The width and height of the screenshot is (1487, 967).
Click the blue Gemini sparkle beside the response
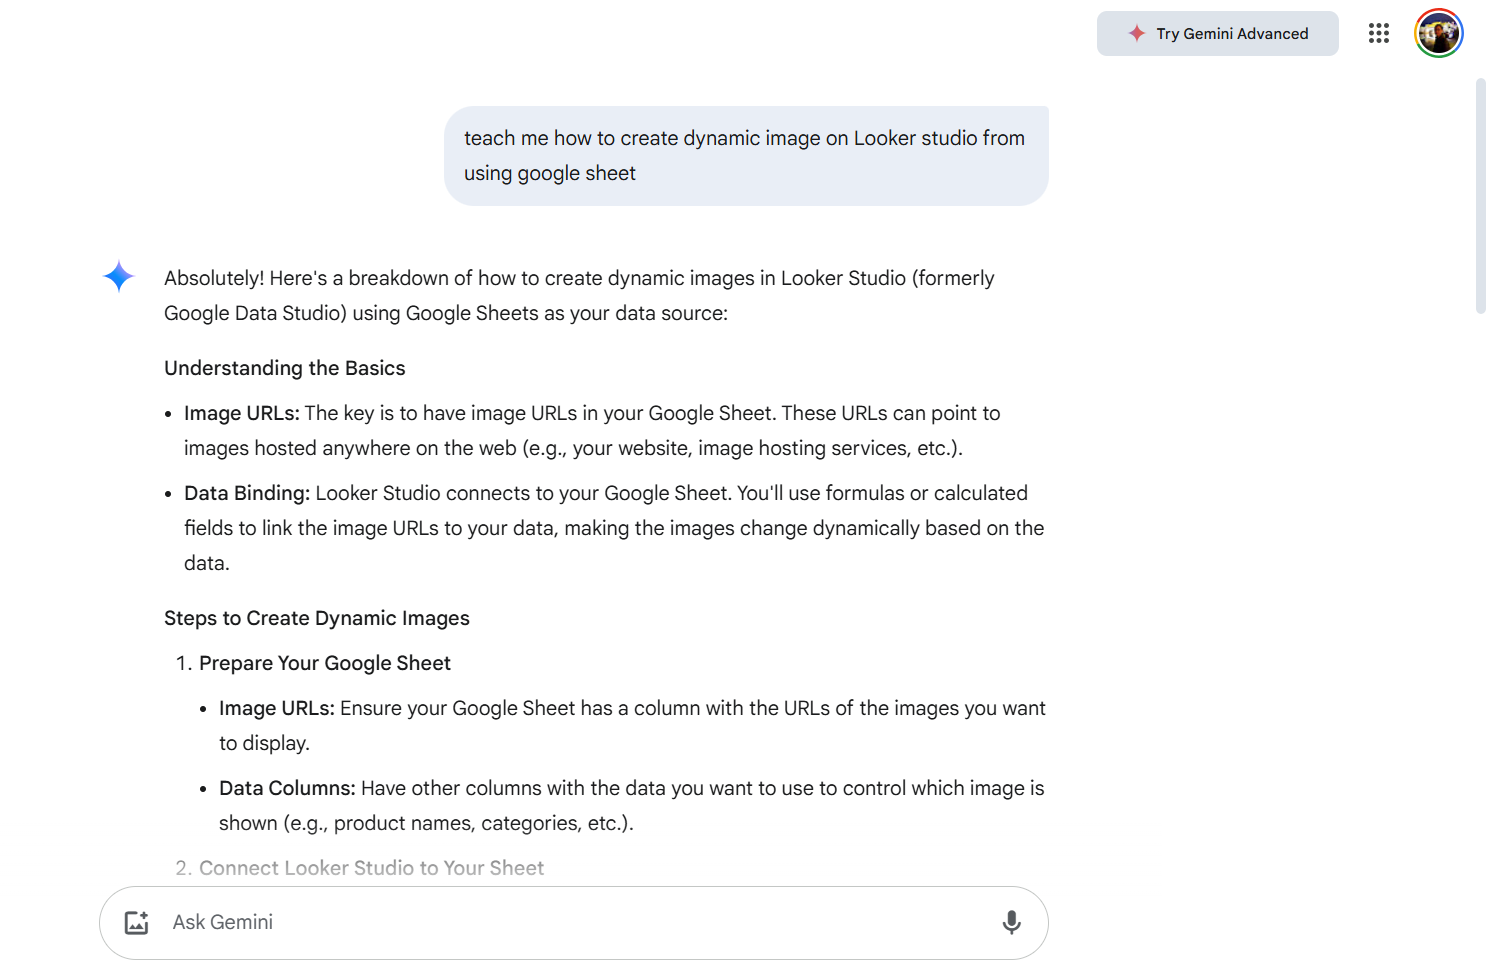[x=119, y=276]
